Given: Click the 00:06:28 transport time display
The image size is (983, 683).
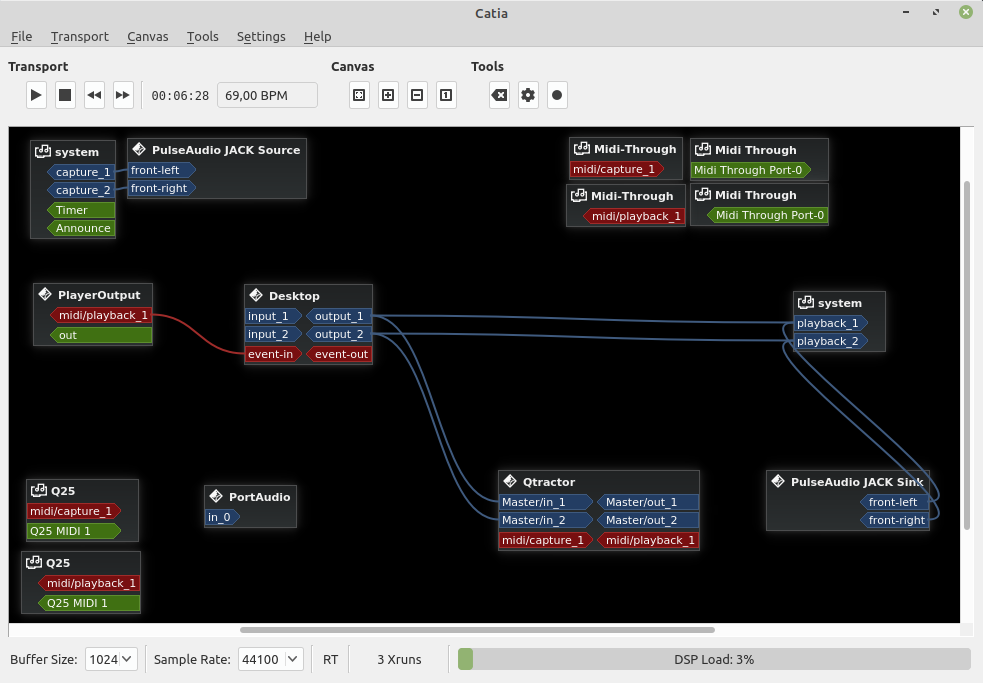Looking at the screenshot, I should click(180, 96).
